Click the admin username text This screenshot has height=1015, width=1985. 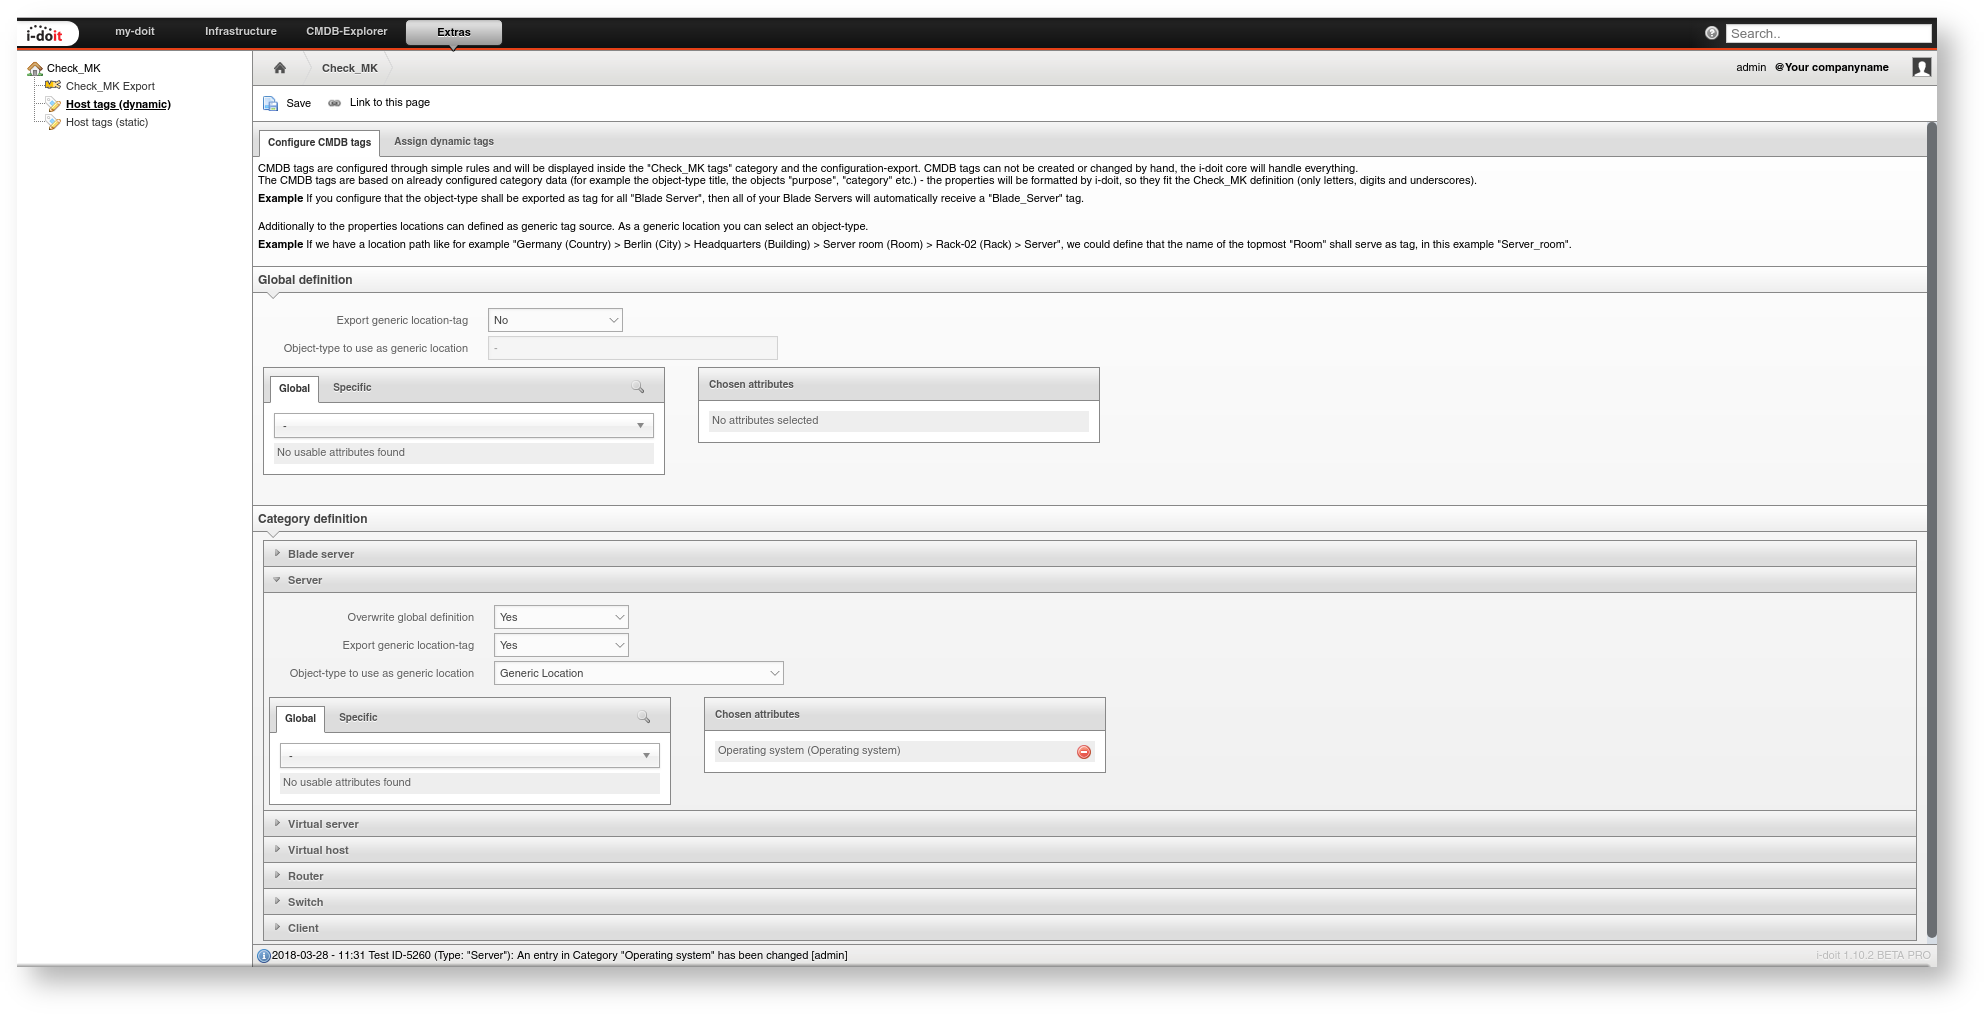tap(1751, 67)
